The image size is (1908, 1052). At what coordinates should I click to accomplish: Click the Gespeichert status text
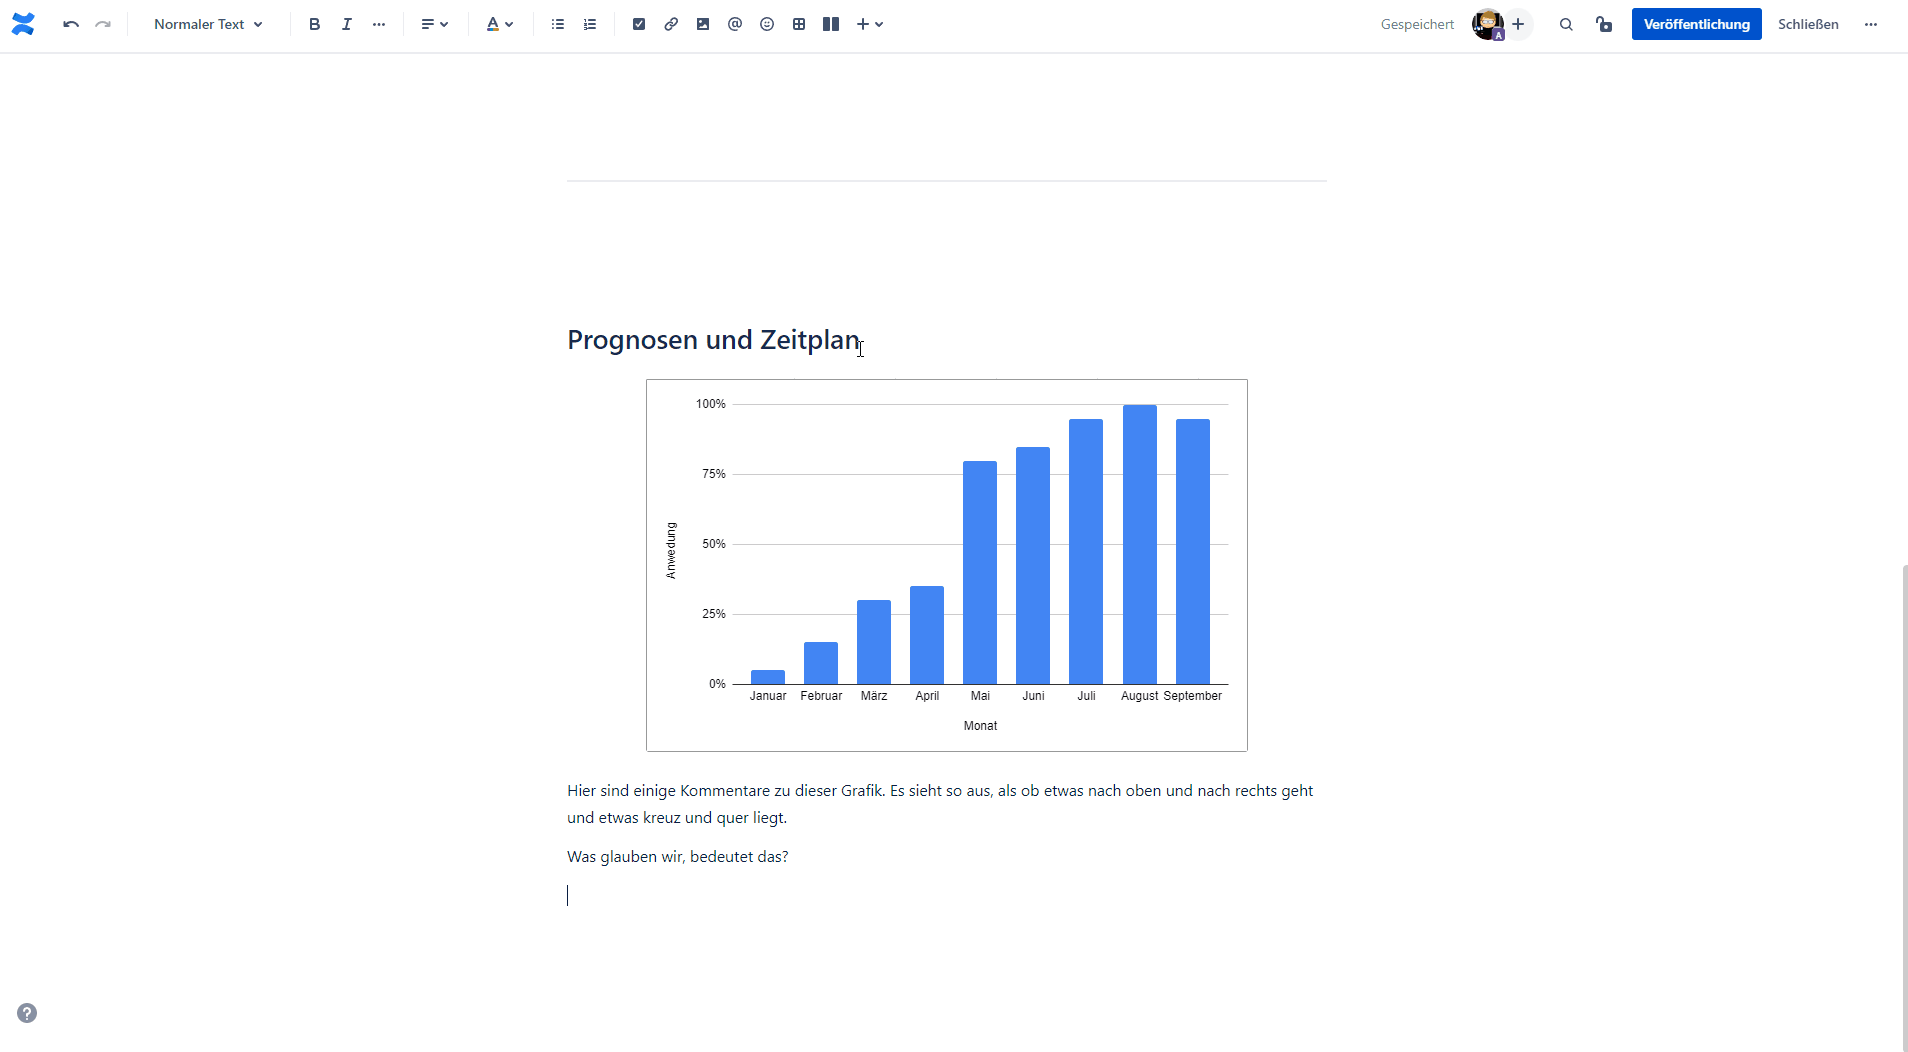click(1417, 24)
